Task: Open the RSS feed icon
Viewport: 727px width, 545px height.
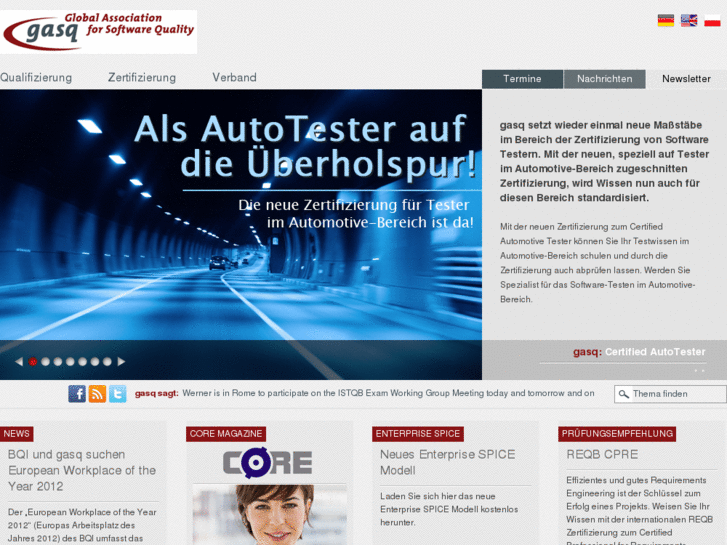Action: pyautogui.click(x=97, y=394)
